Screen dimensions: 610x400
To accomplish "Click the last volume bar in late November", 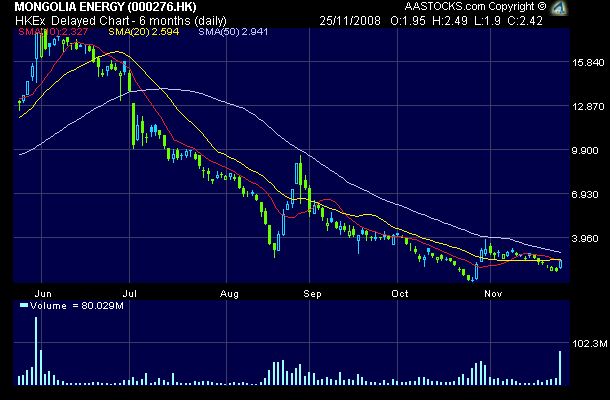I will click(560, 368).
